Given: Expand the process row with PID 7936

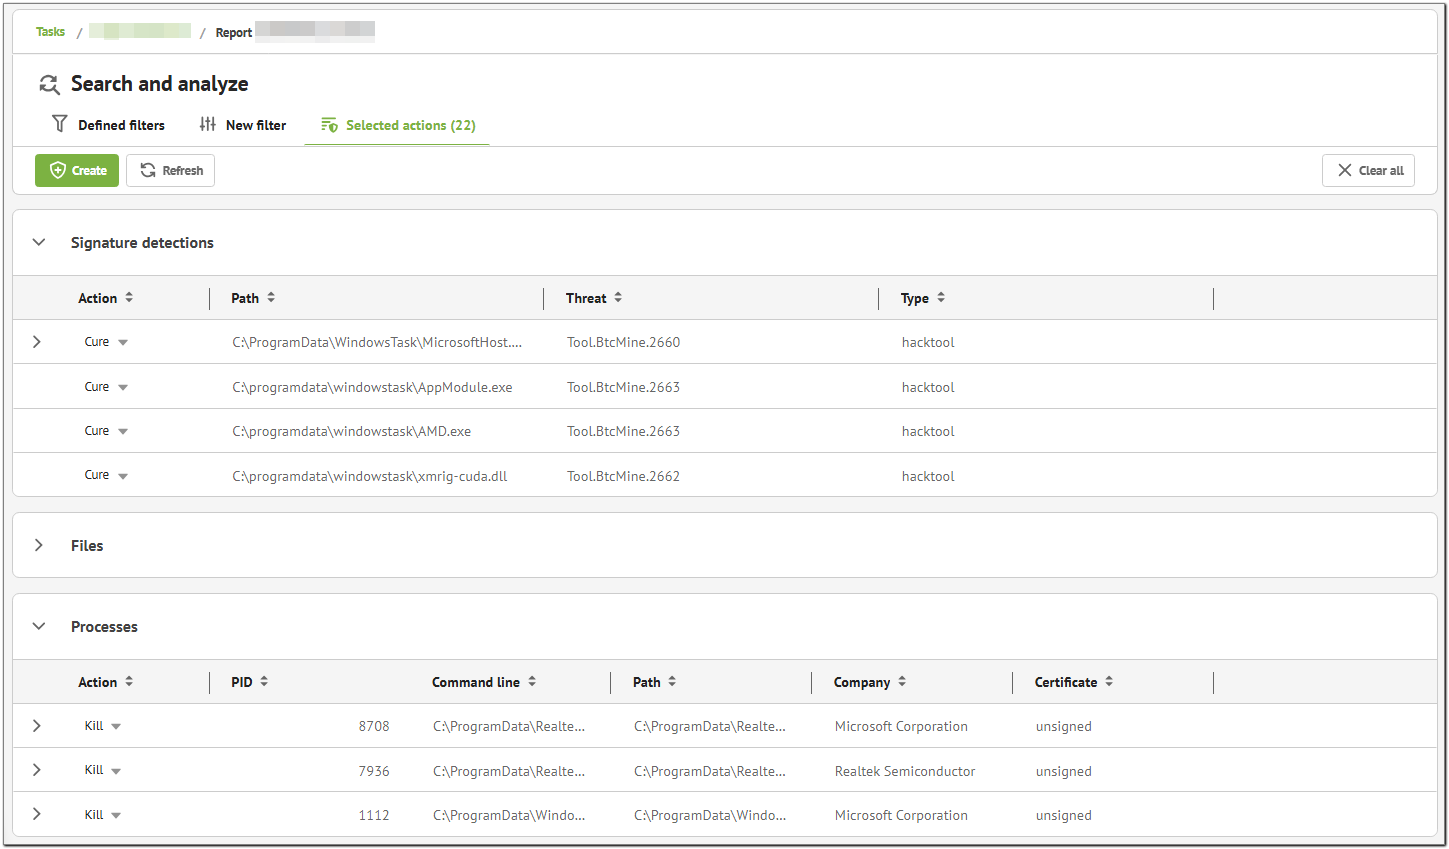Looking at the screenshot, I should pyautogui.click(x=37, y=770).
